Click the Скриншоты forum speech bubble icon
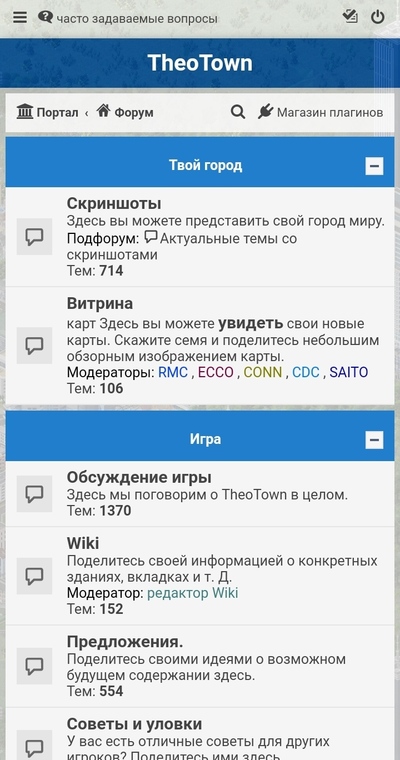 pyautogui.click(x=34, y=237)
